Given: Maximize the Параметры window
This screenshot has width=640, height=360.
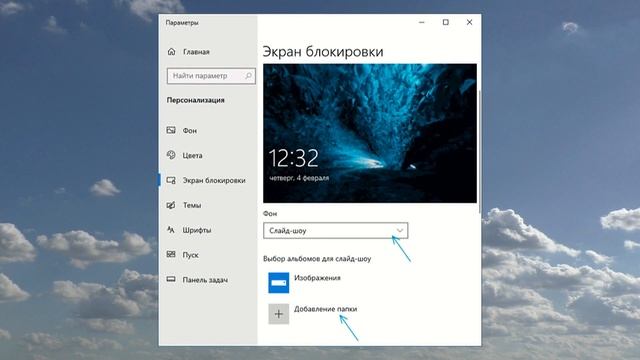Looking at the screenshot, I should pos(446,22).
